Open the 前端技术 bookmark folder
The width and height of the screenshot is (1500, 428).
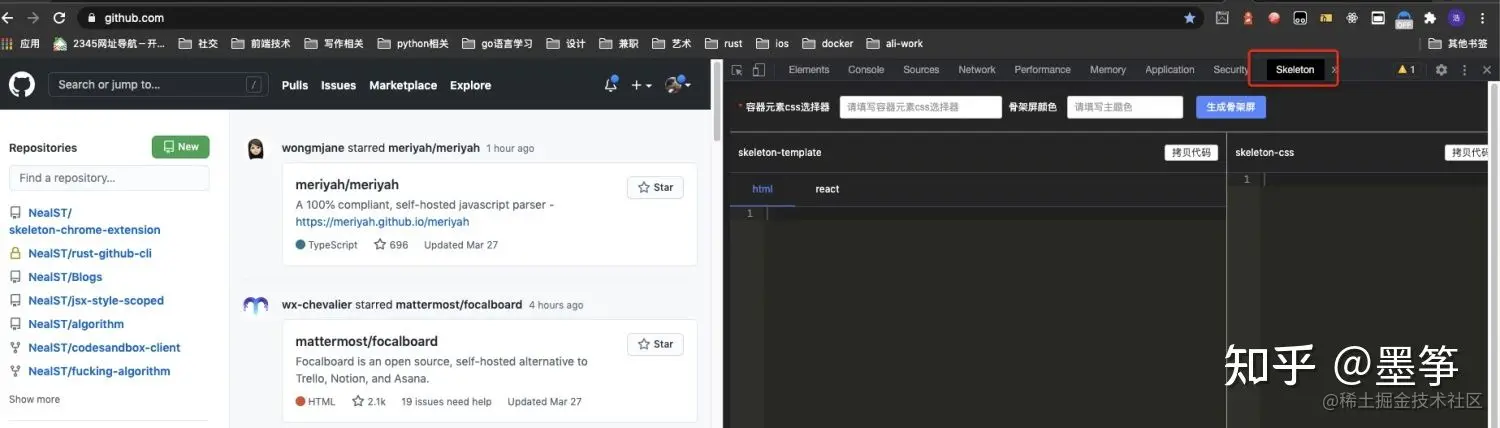[x=260, y=44]
